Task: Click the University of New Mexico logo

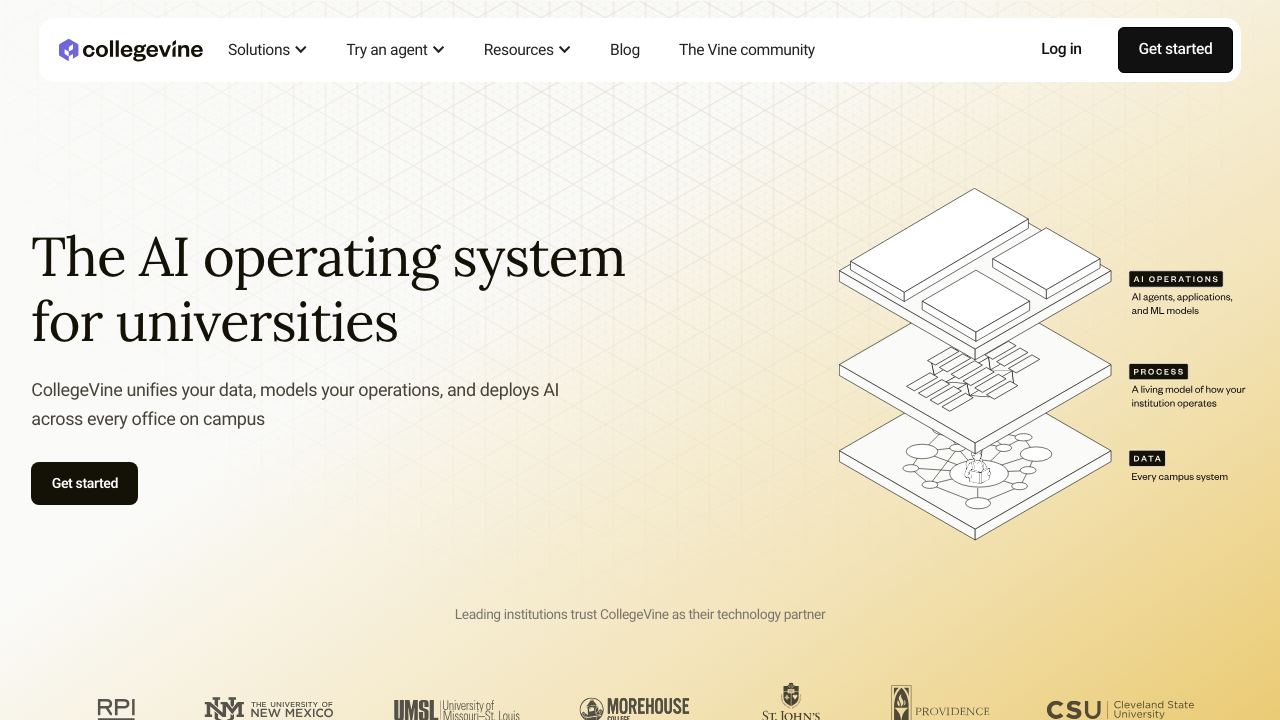Action: pyautogui.click(x=269, y=709)
